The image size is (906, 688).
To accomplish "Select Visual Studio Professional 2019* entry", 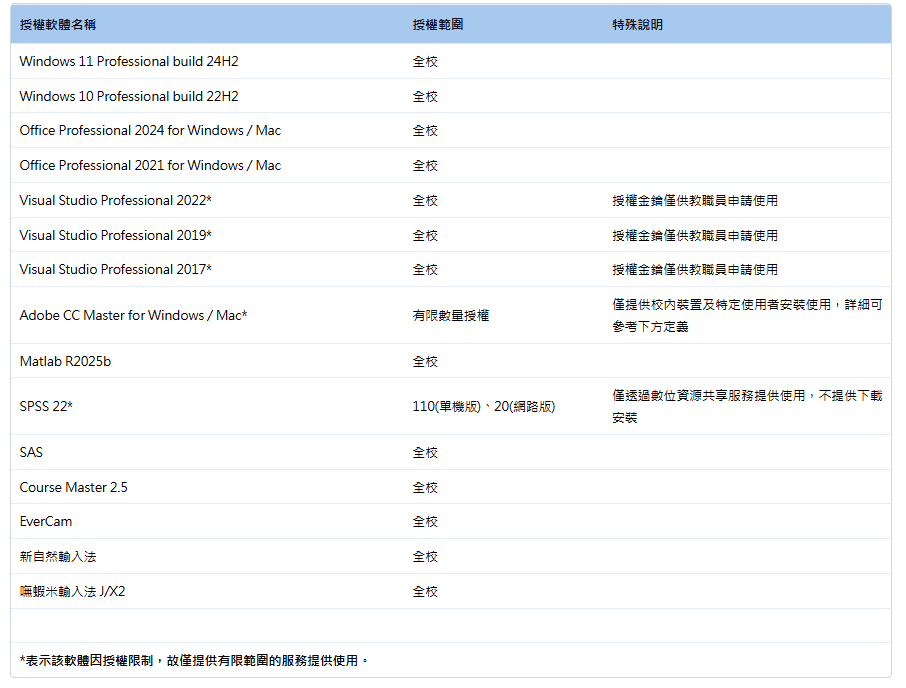I will [116, 235].
